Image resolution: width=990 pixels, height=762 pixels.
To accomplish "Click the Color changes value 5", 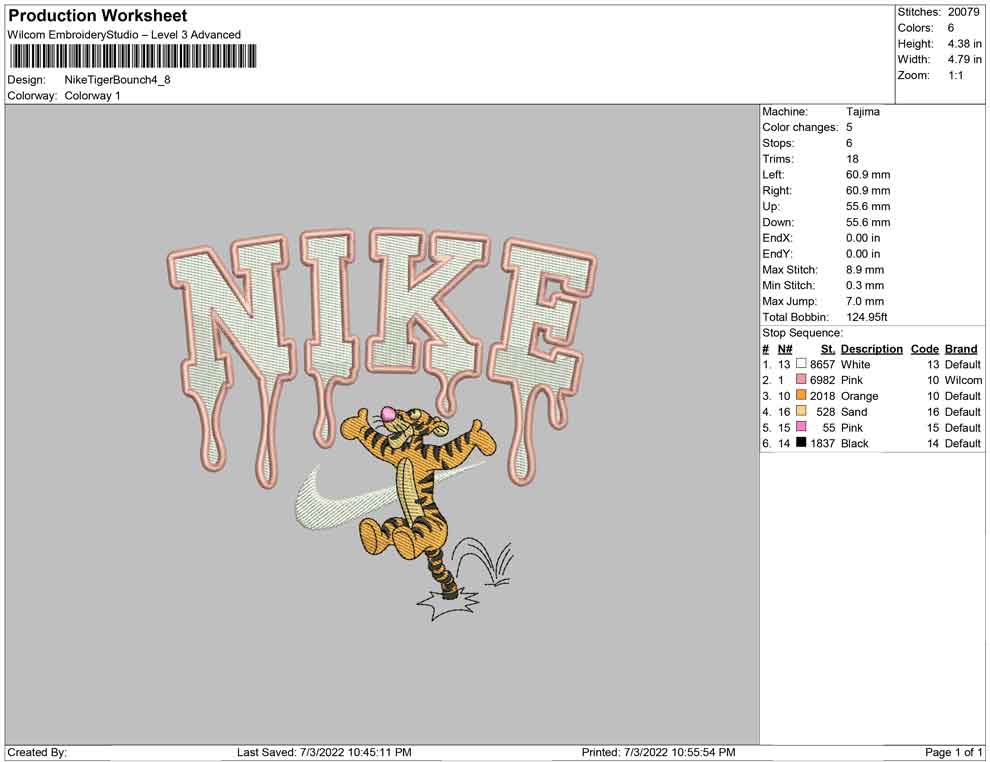I will [849, 127].
